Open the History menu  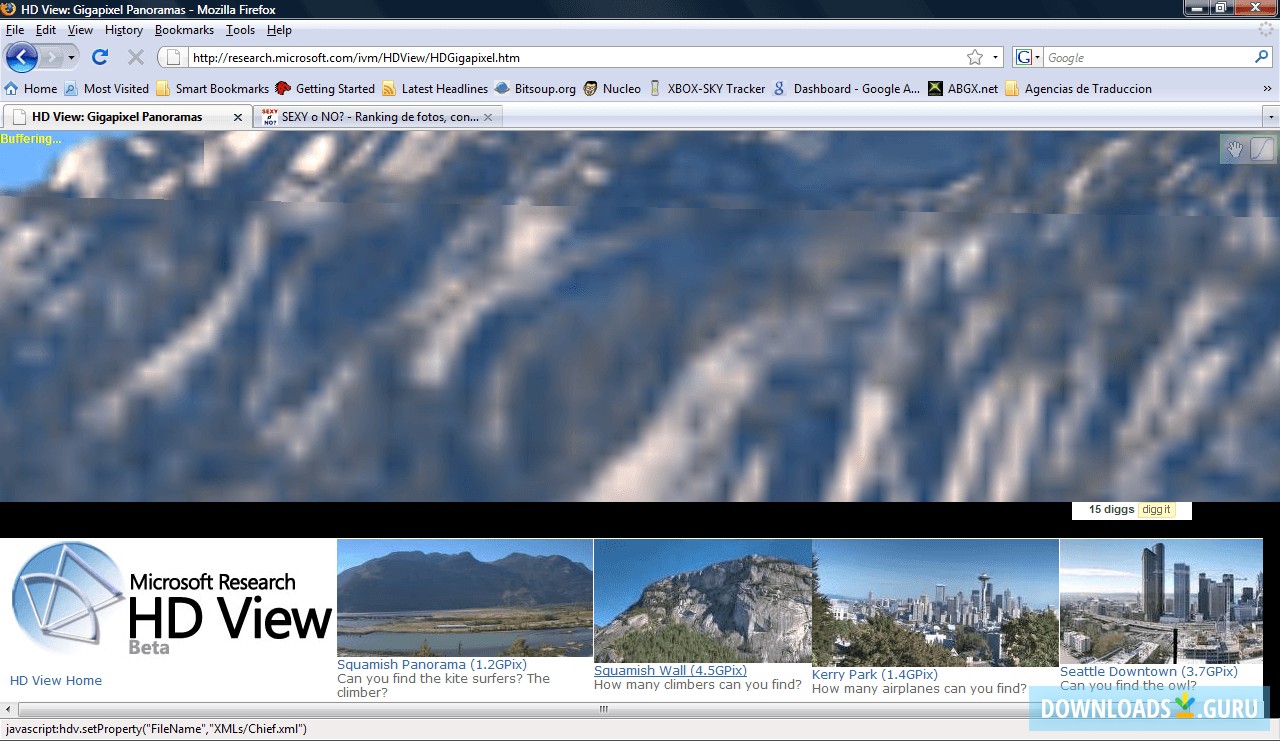[124, 30]
